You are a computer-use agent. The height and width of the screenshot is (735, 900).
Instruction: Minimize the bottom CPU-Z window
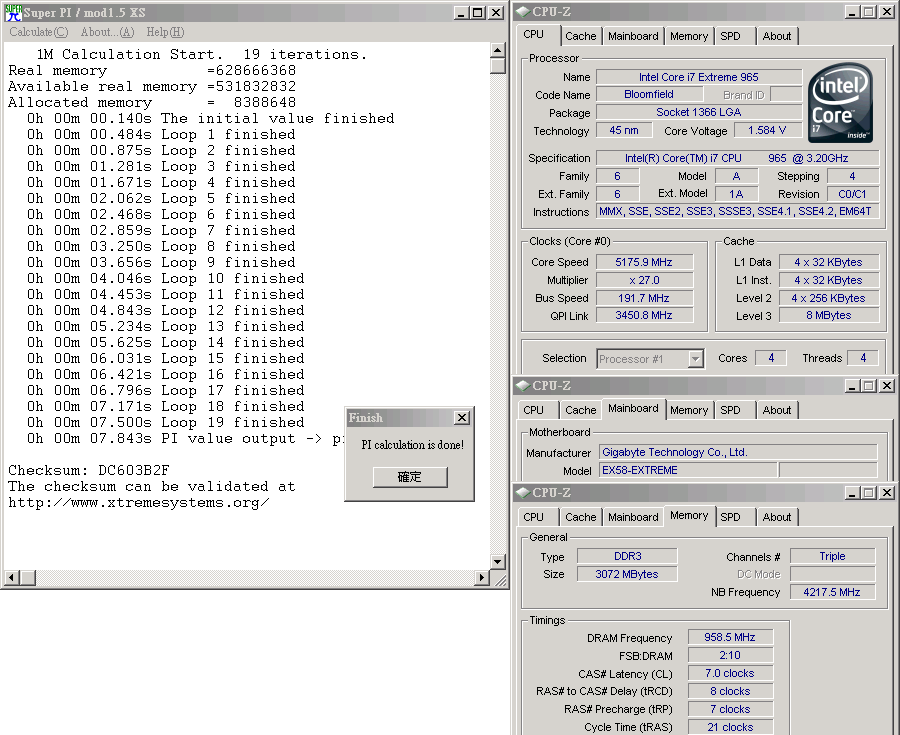tap(852, 493)
